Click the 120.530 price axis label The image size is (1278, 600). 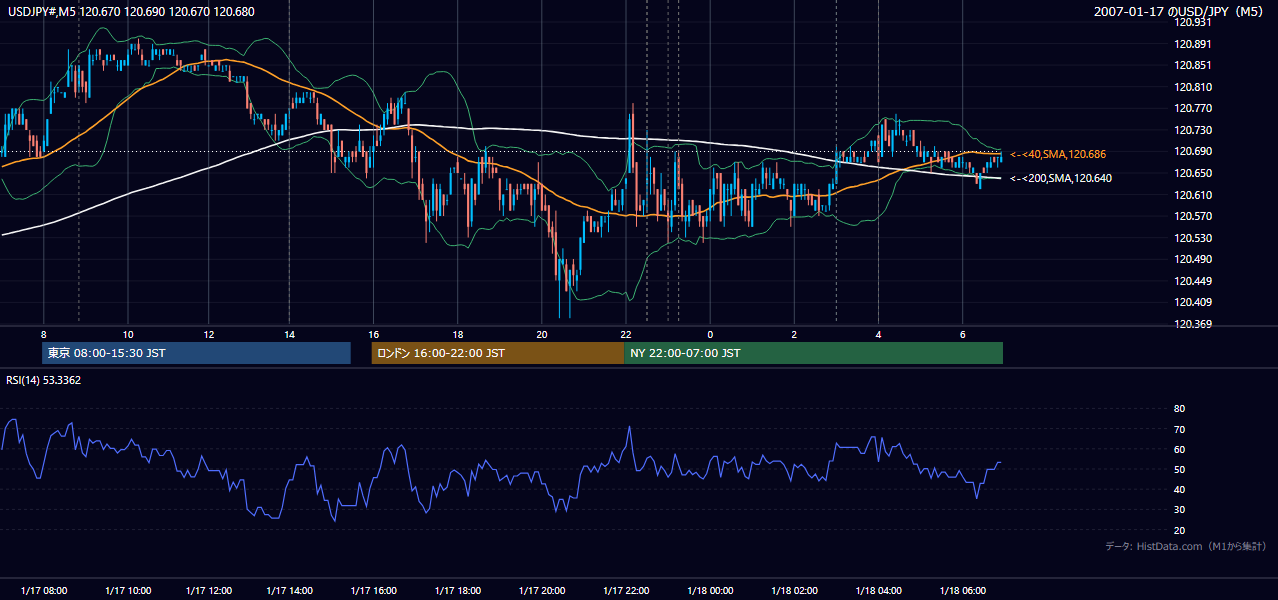click(1193, 238)
